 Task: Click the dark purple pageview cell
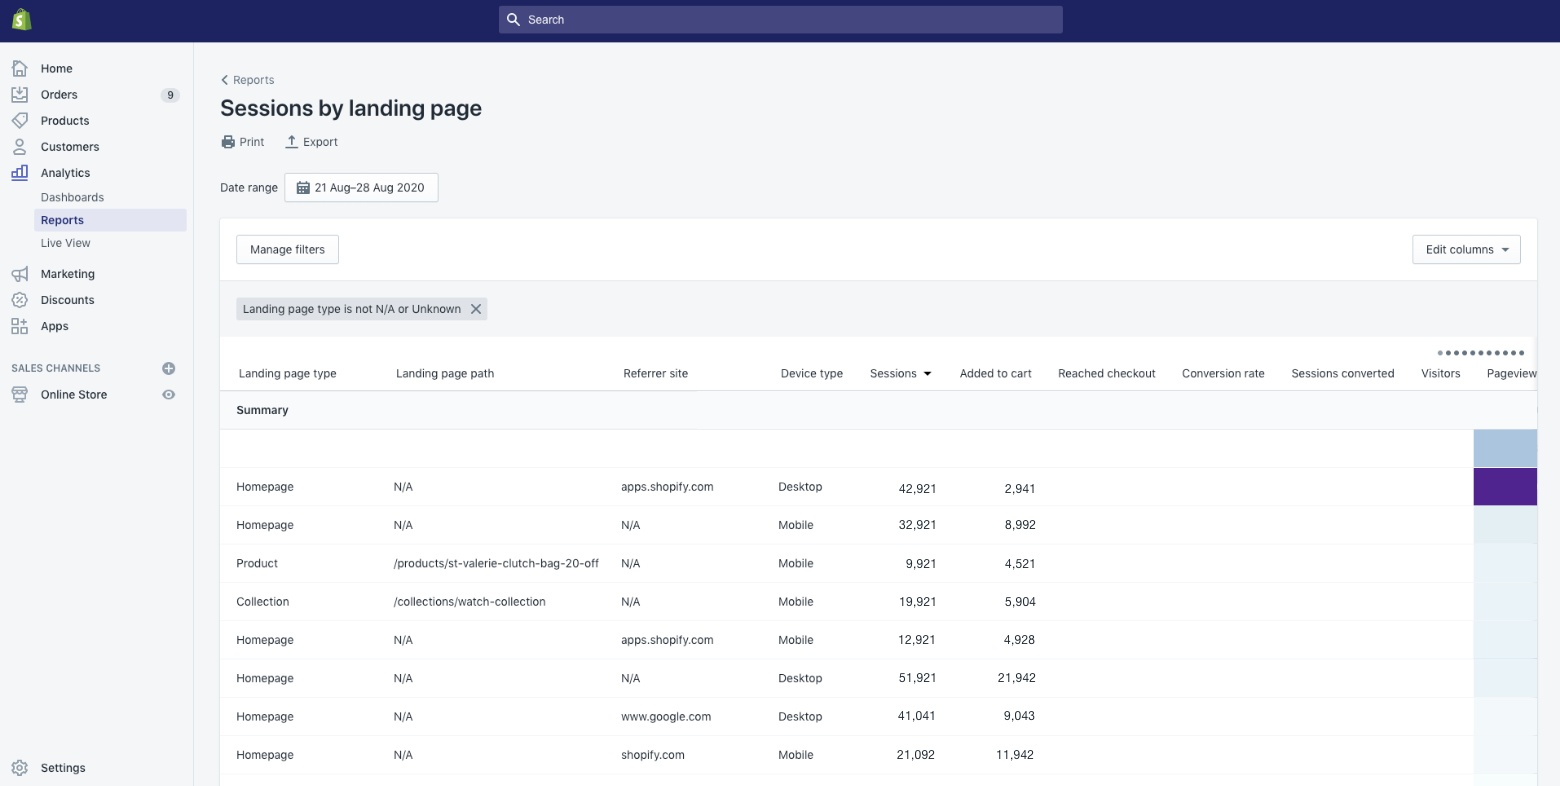[1505, 487]
